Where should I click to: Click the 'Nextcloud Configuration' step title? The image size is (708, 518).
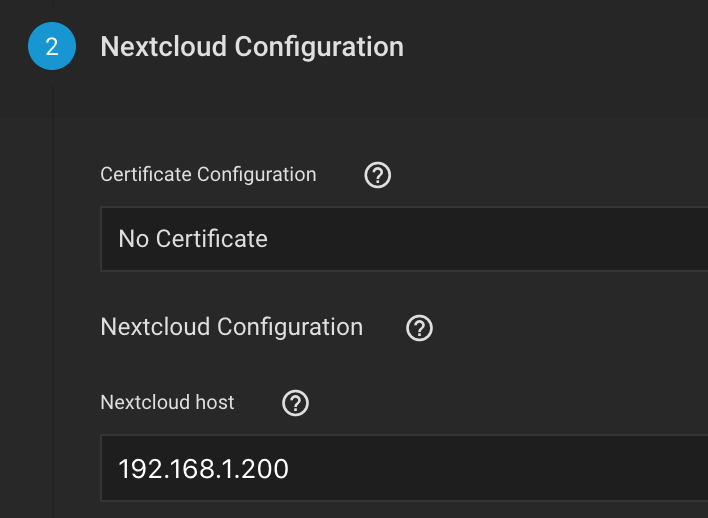tap(252, 47)
